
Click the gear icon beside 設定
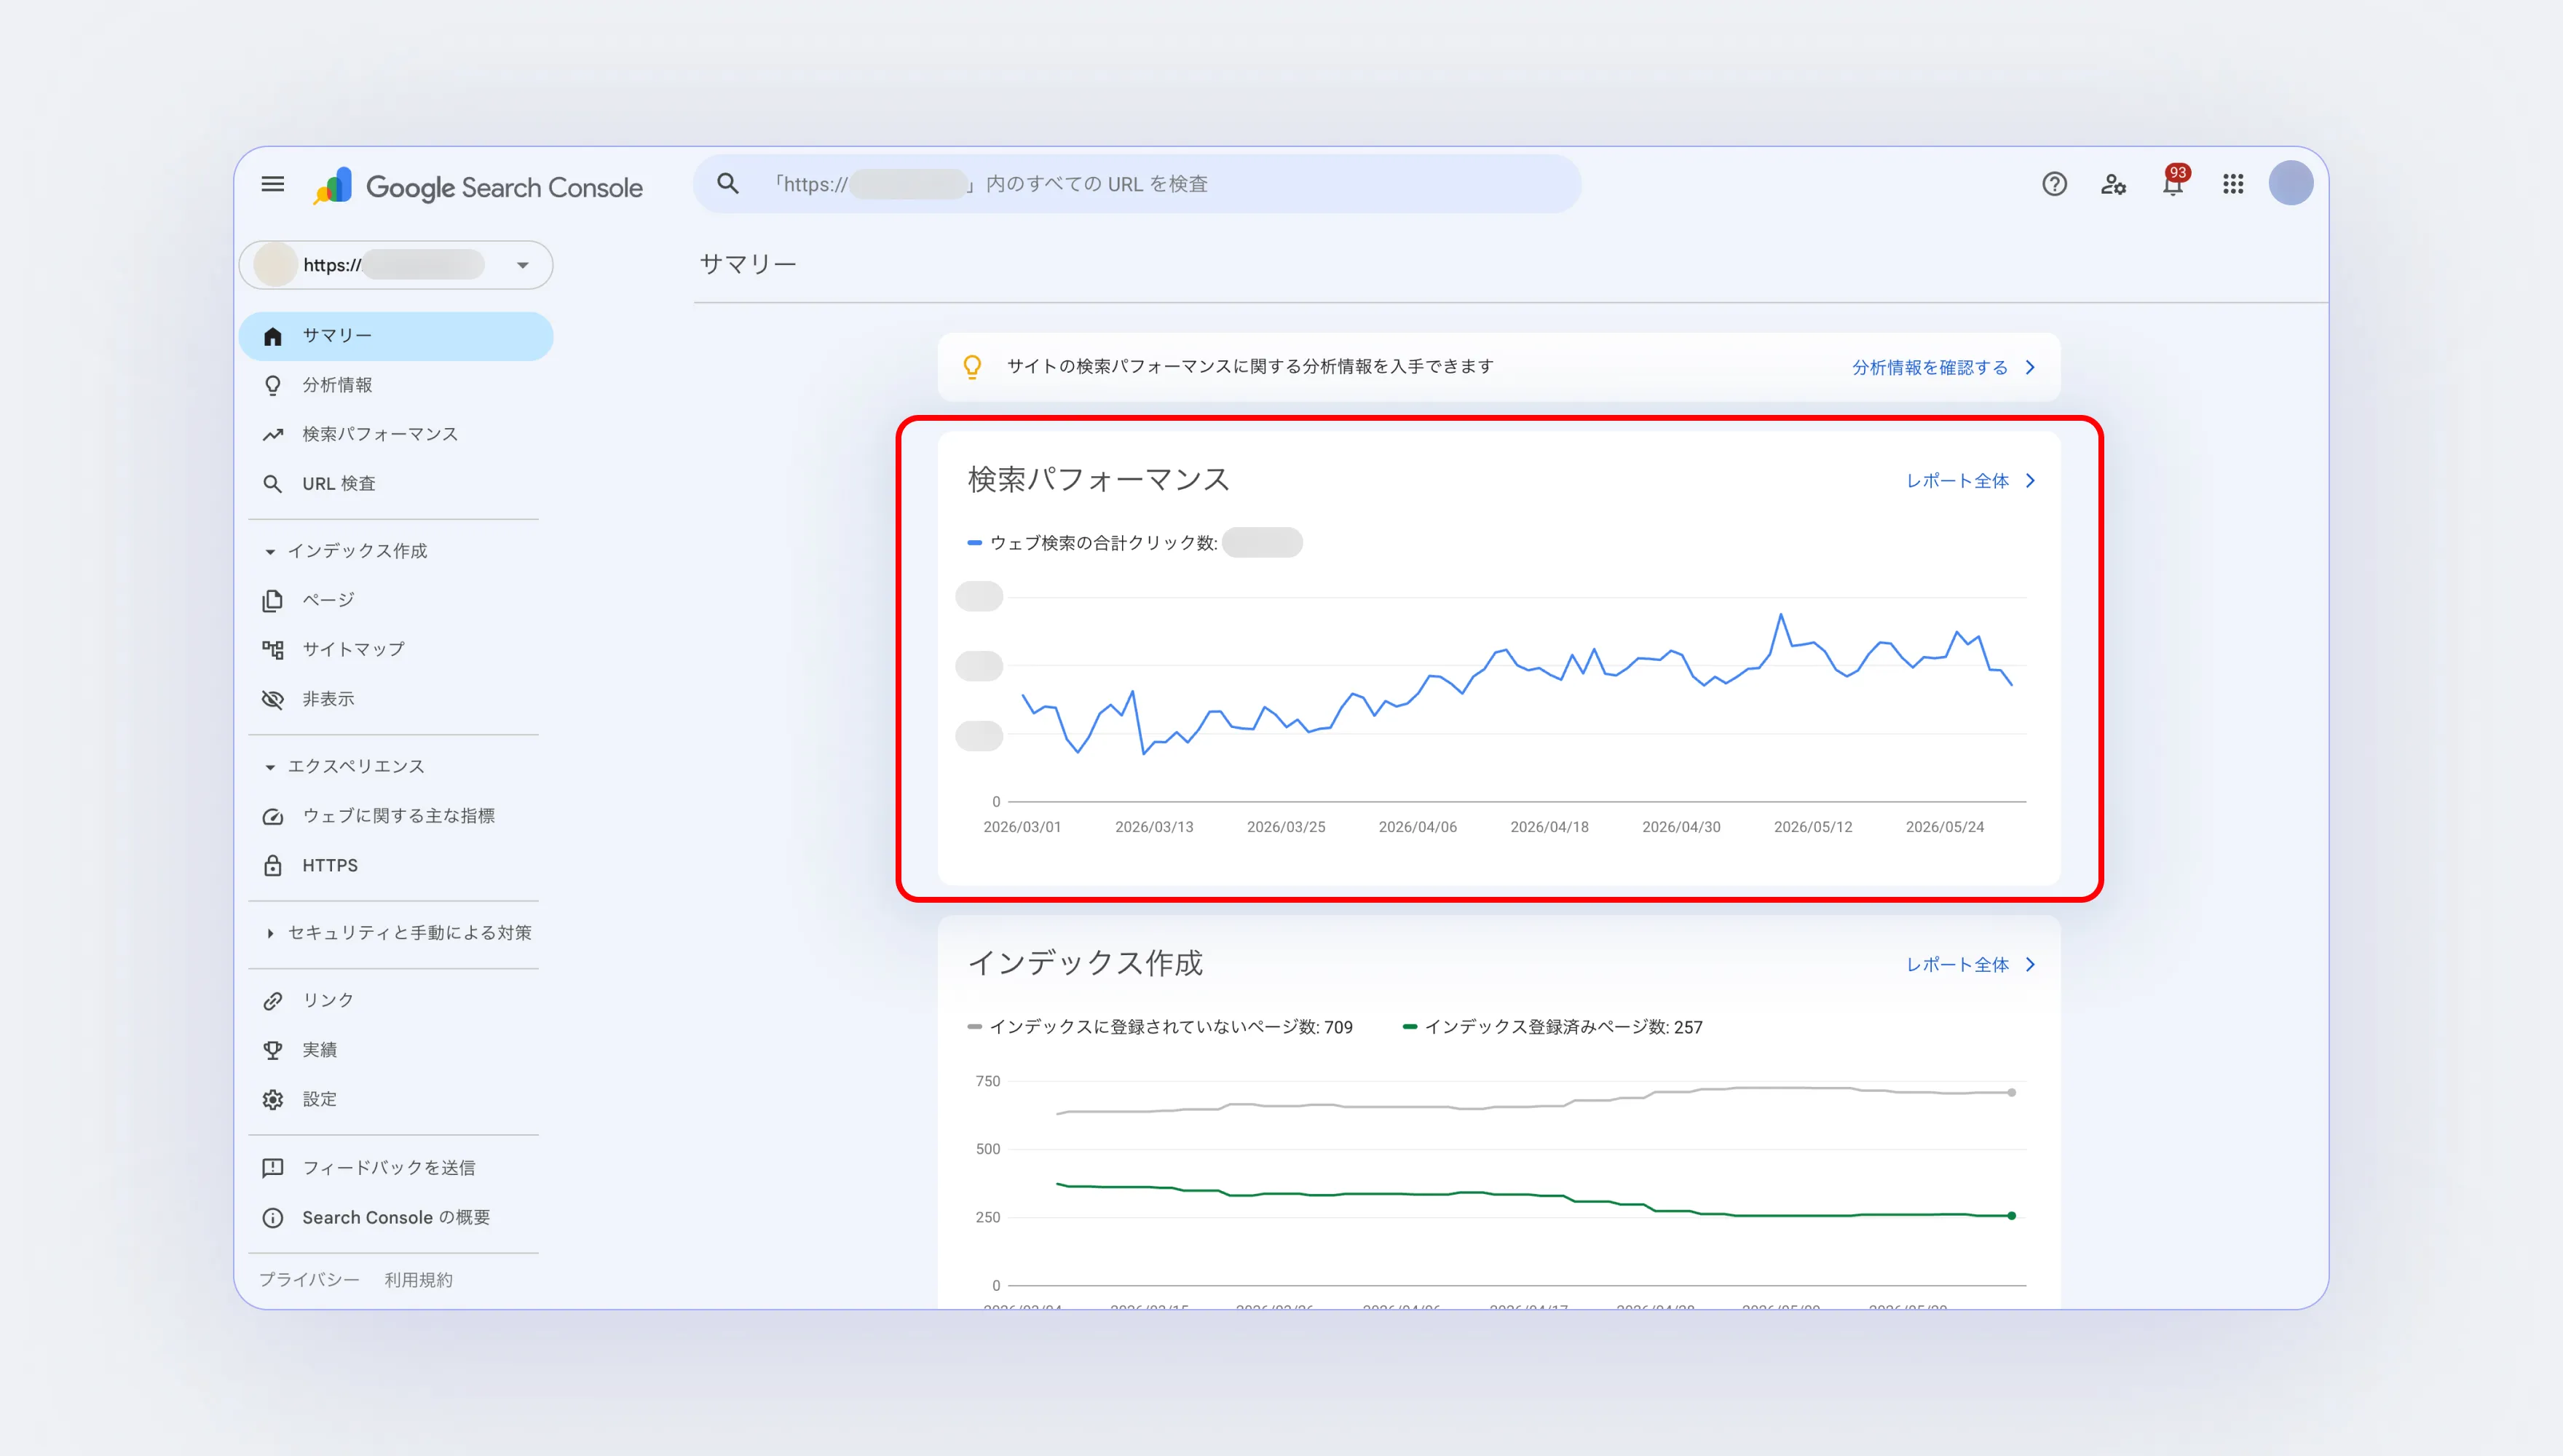tap(272, 1099)
